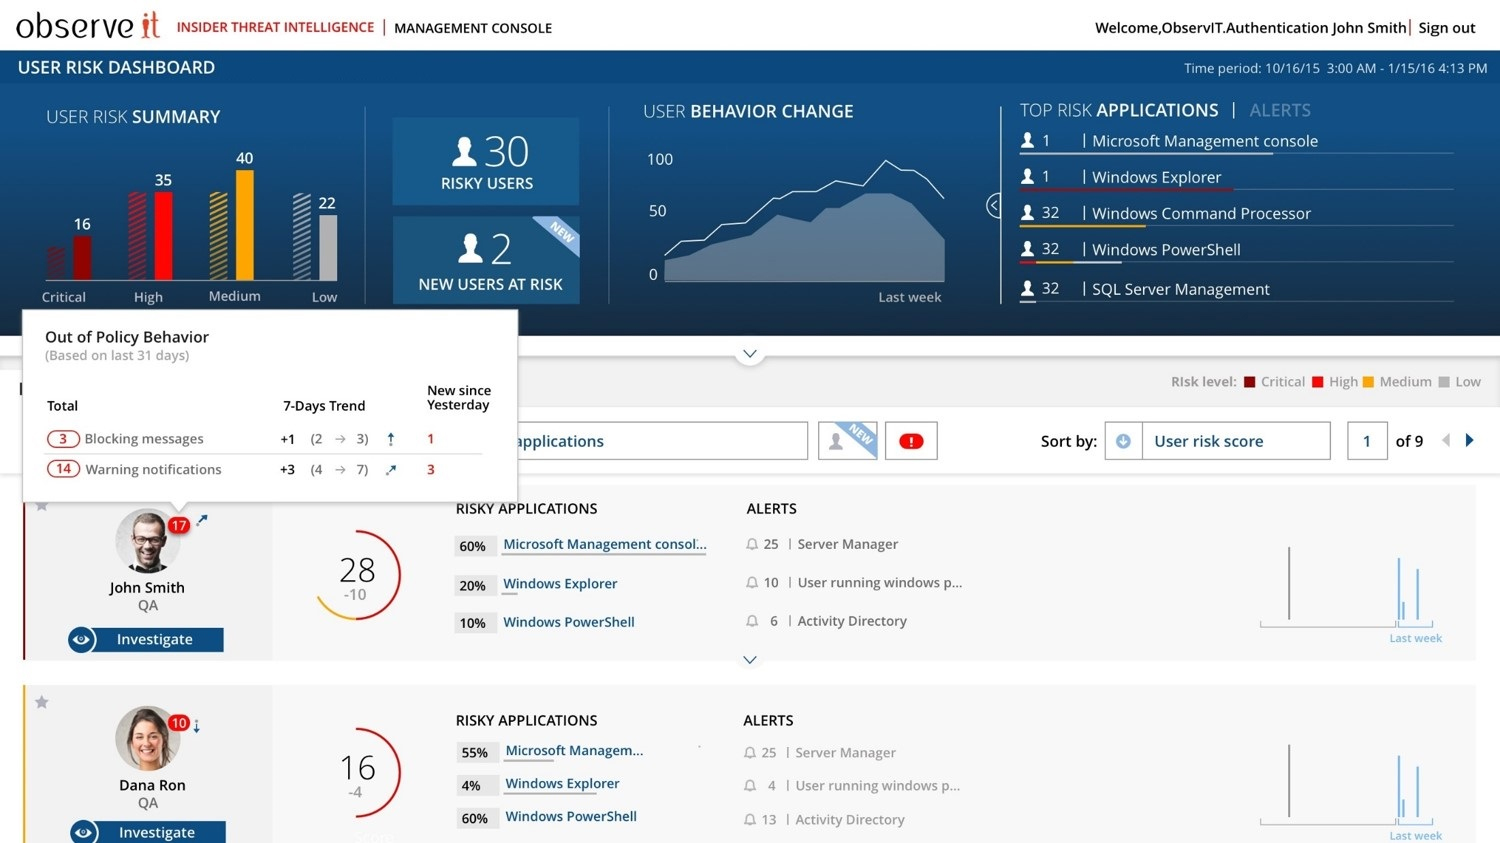Select Windows Command Processor in top risk list
Viewport: 1500px width, 843px height.
click(1201, 213)
